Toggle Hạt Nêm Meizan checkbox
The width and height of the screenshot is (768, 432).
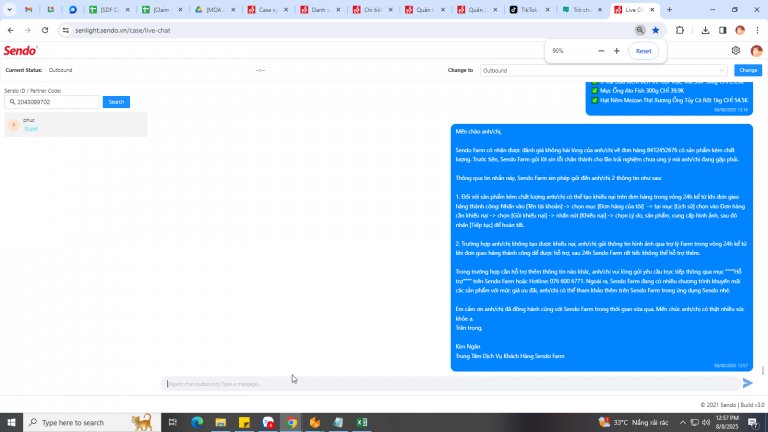(x=595, y=100)
